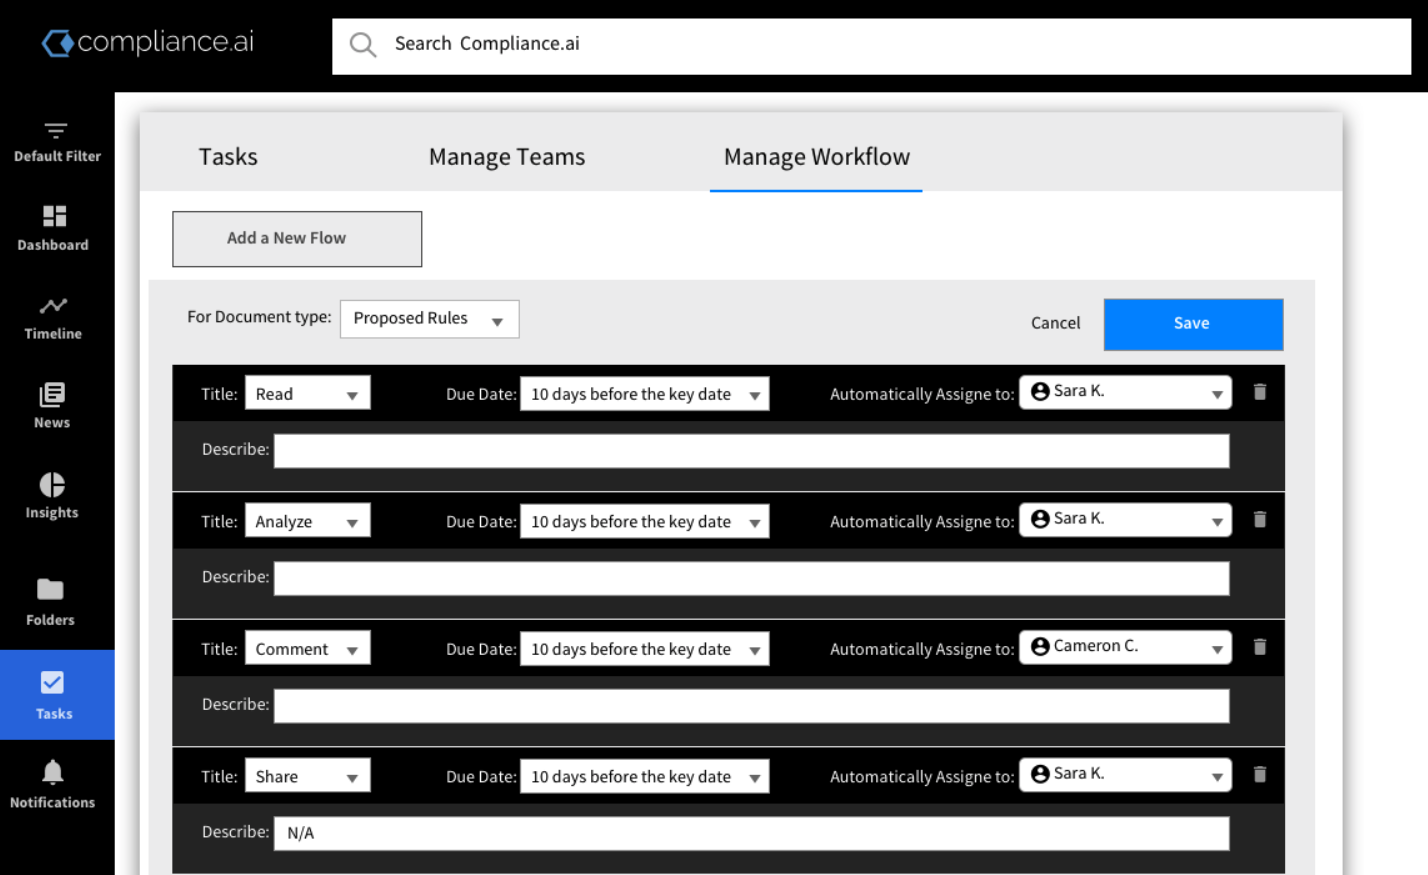Click the Add a New Flow button
The image size is (1428, 875).
click(297, 239)
